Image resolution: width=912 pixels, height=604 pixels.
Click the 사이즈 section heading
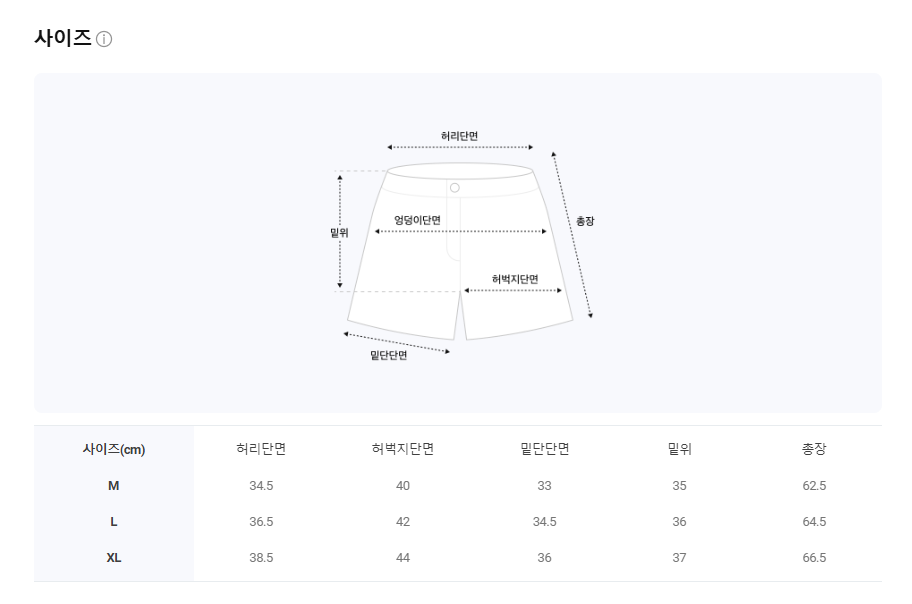pos(63,38)
